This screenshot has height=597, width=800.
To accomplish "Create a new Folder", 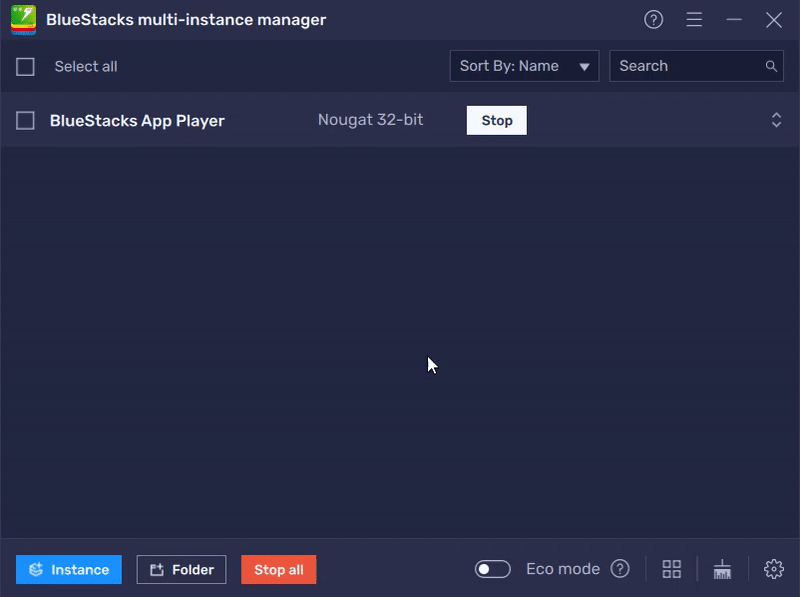I will click(x=181, y=569).
